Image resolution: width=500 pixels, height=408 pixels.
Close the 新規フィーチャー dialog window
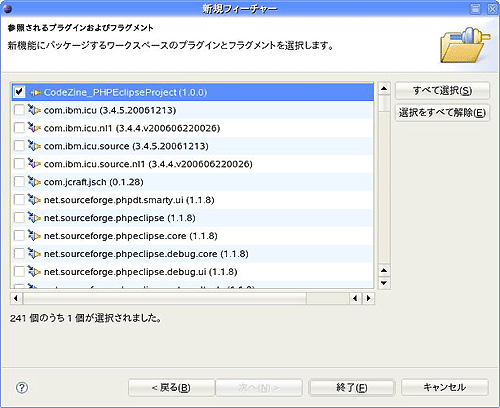coord(492,9)
